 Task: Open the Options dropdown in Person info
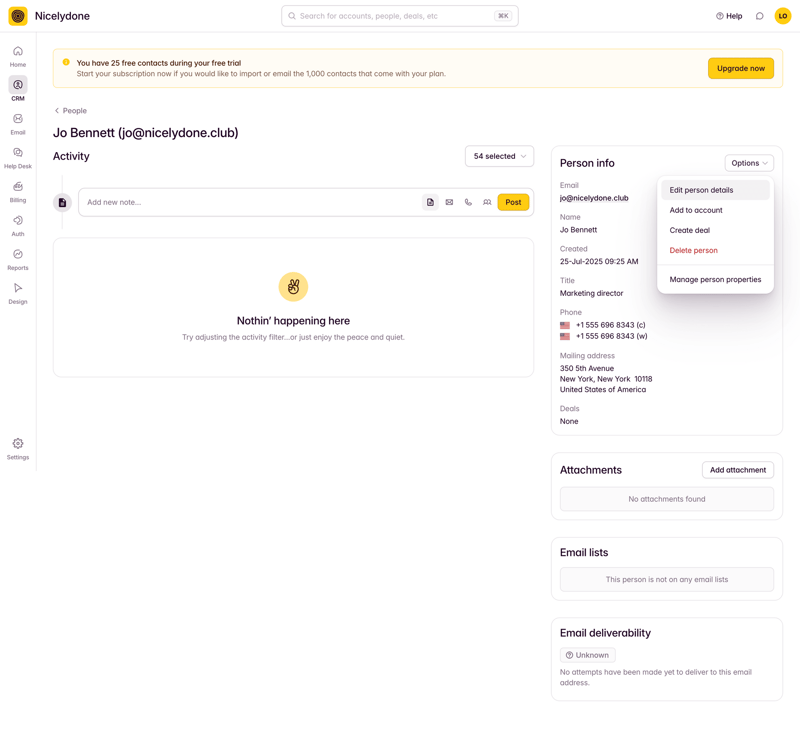coord(748,162)
